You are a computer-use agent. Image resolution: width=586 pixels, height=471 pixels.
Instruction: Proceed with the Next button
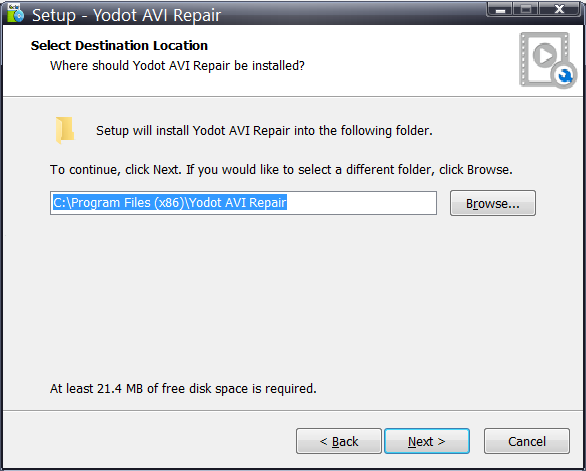click(427, 441)
